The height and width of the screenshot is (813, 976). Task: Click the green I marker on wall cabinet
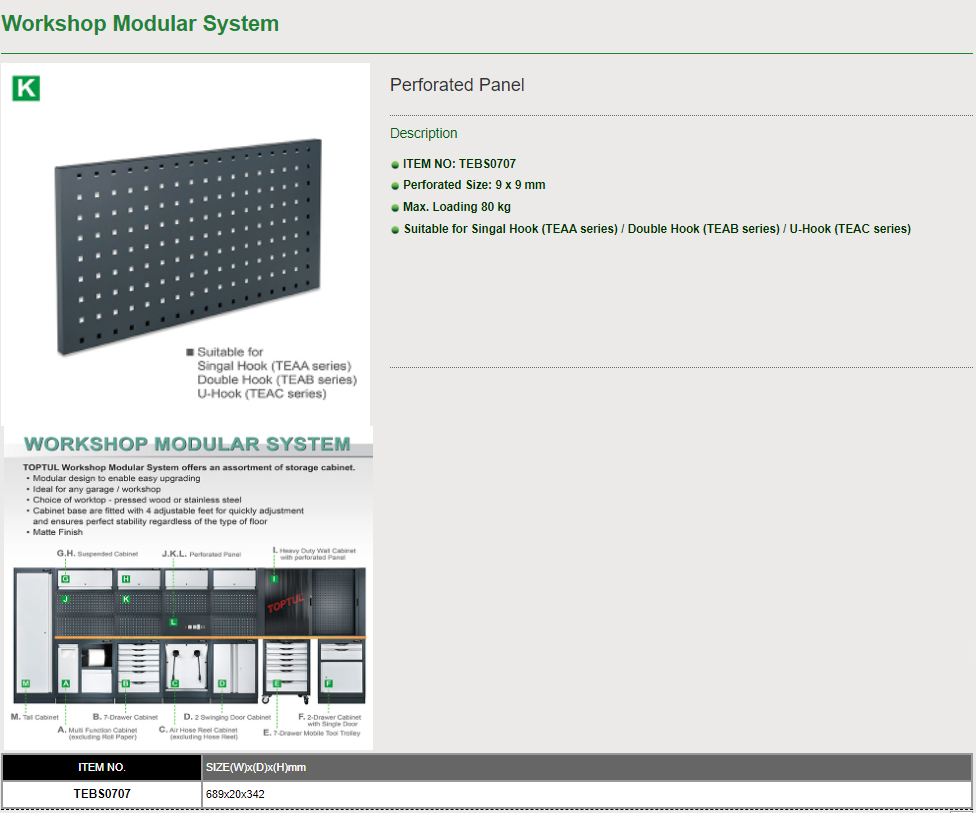[274, 579]
